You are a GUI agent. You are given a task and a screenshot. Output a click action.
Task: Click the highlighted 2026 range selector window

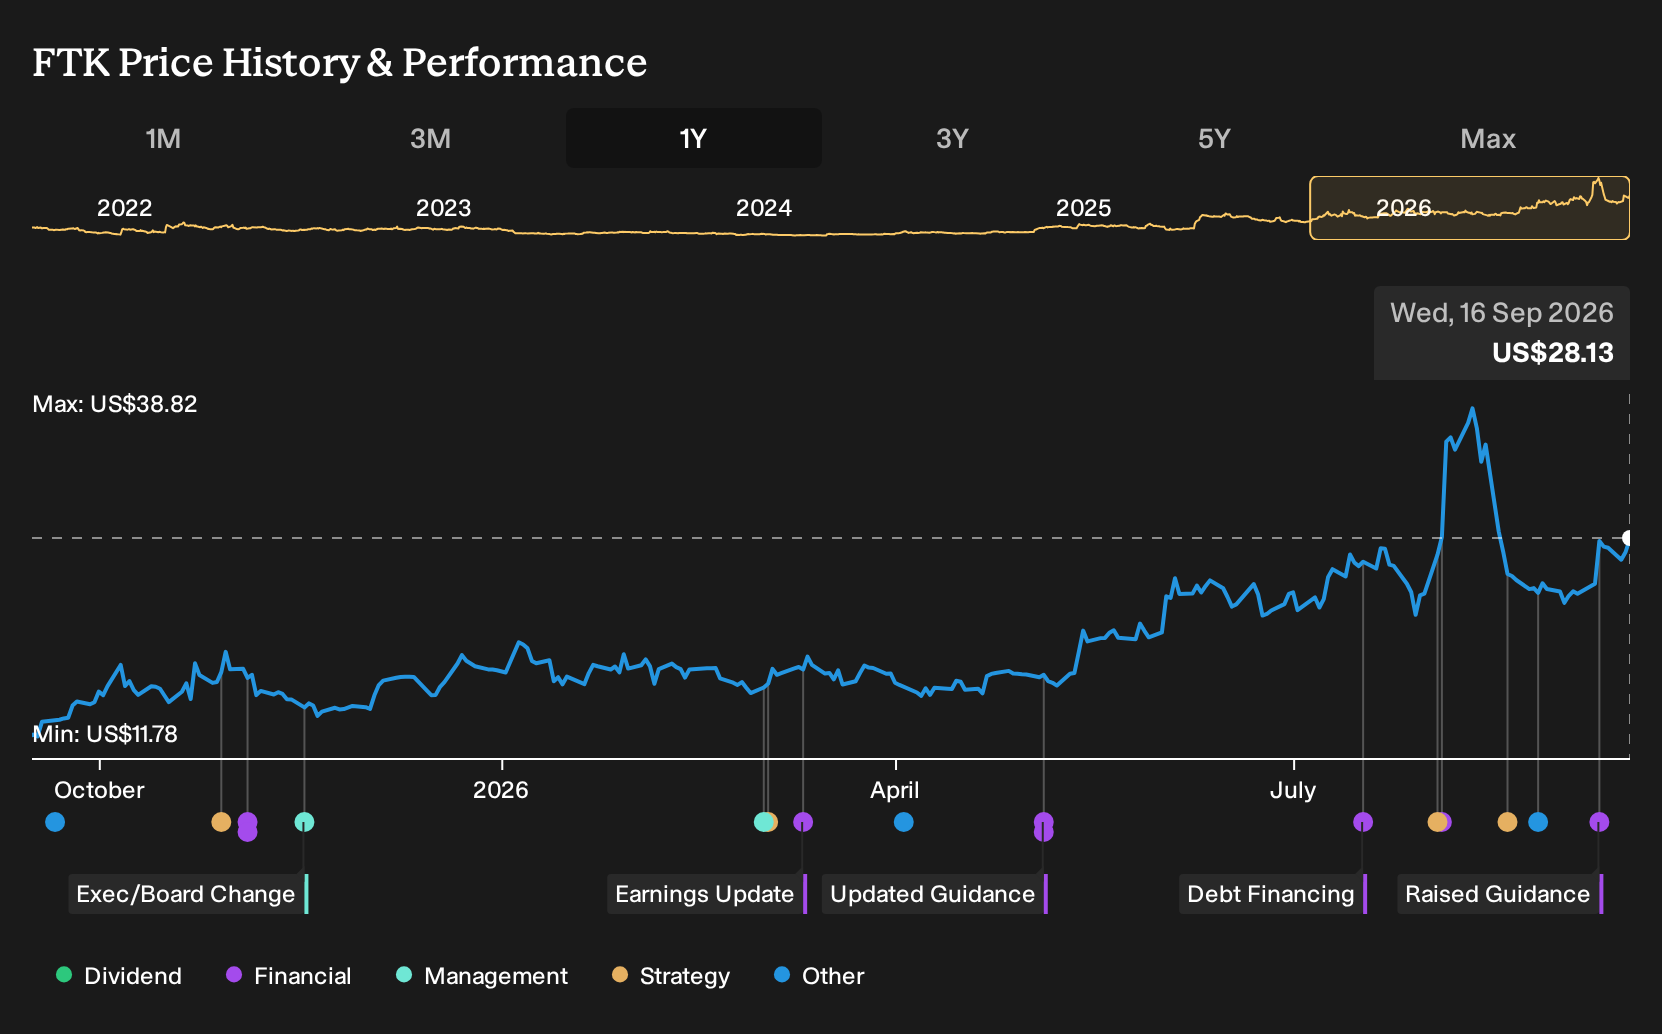coord(1470,208)
